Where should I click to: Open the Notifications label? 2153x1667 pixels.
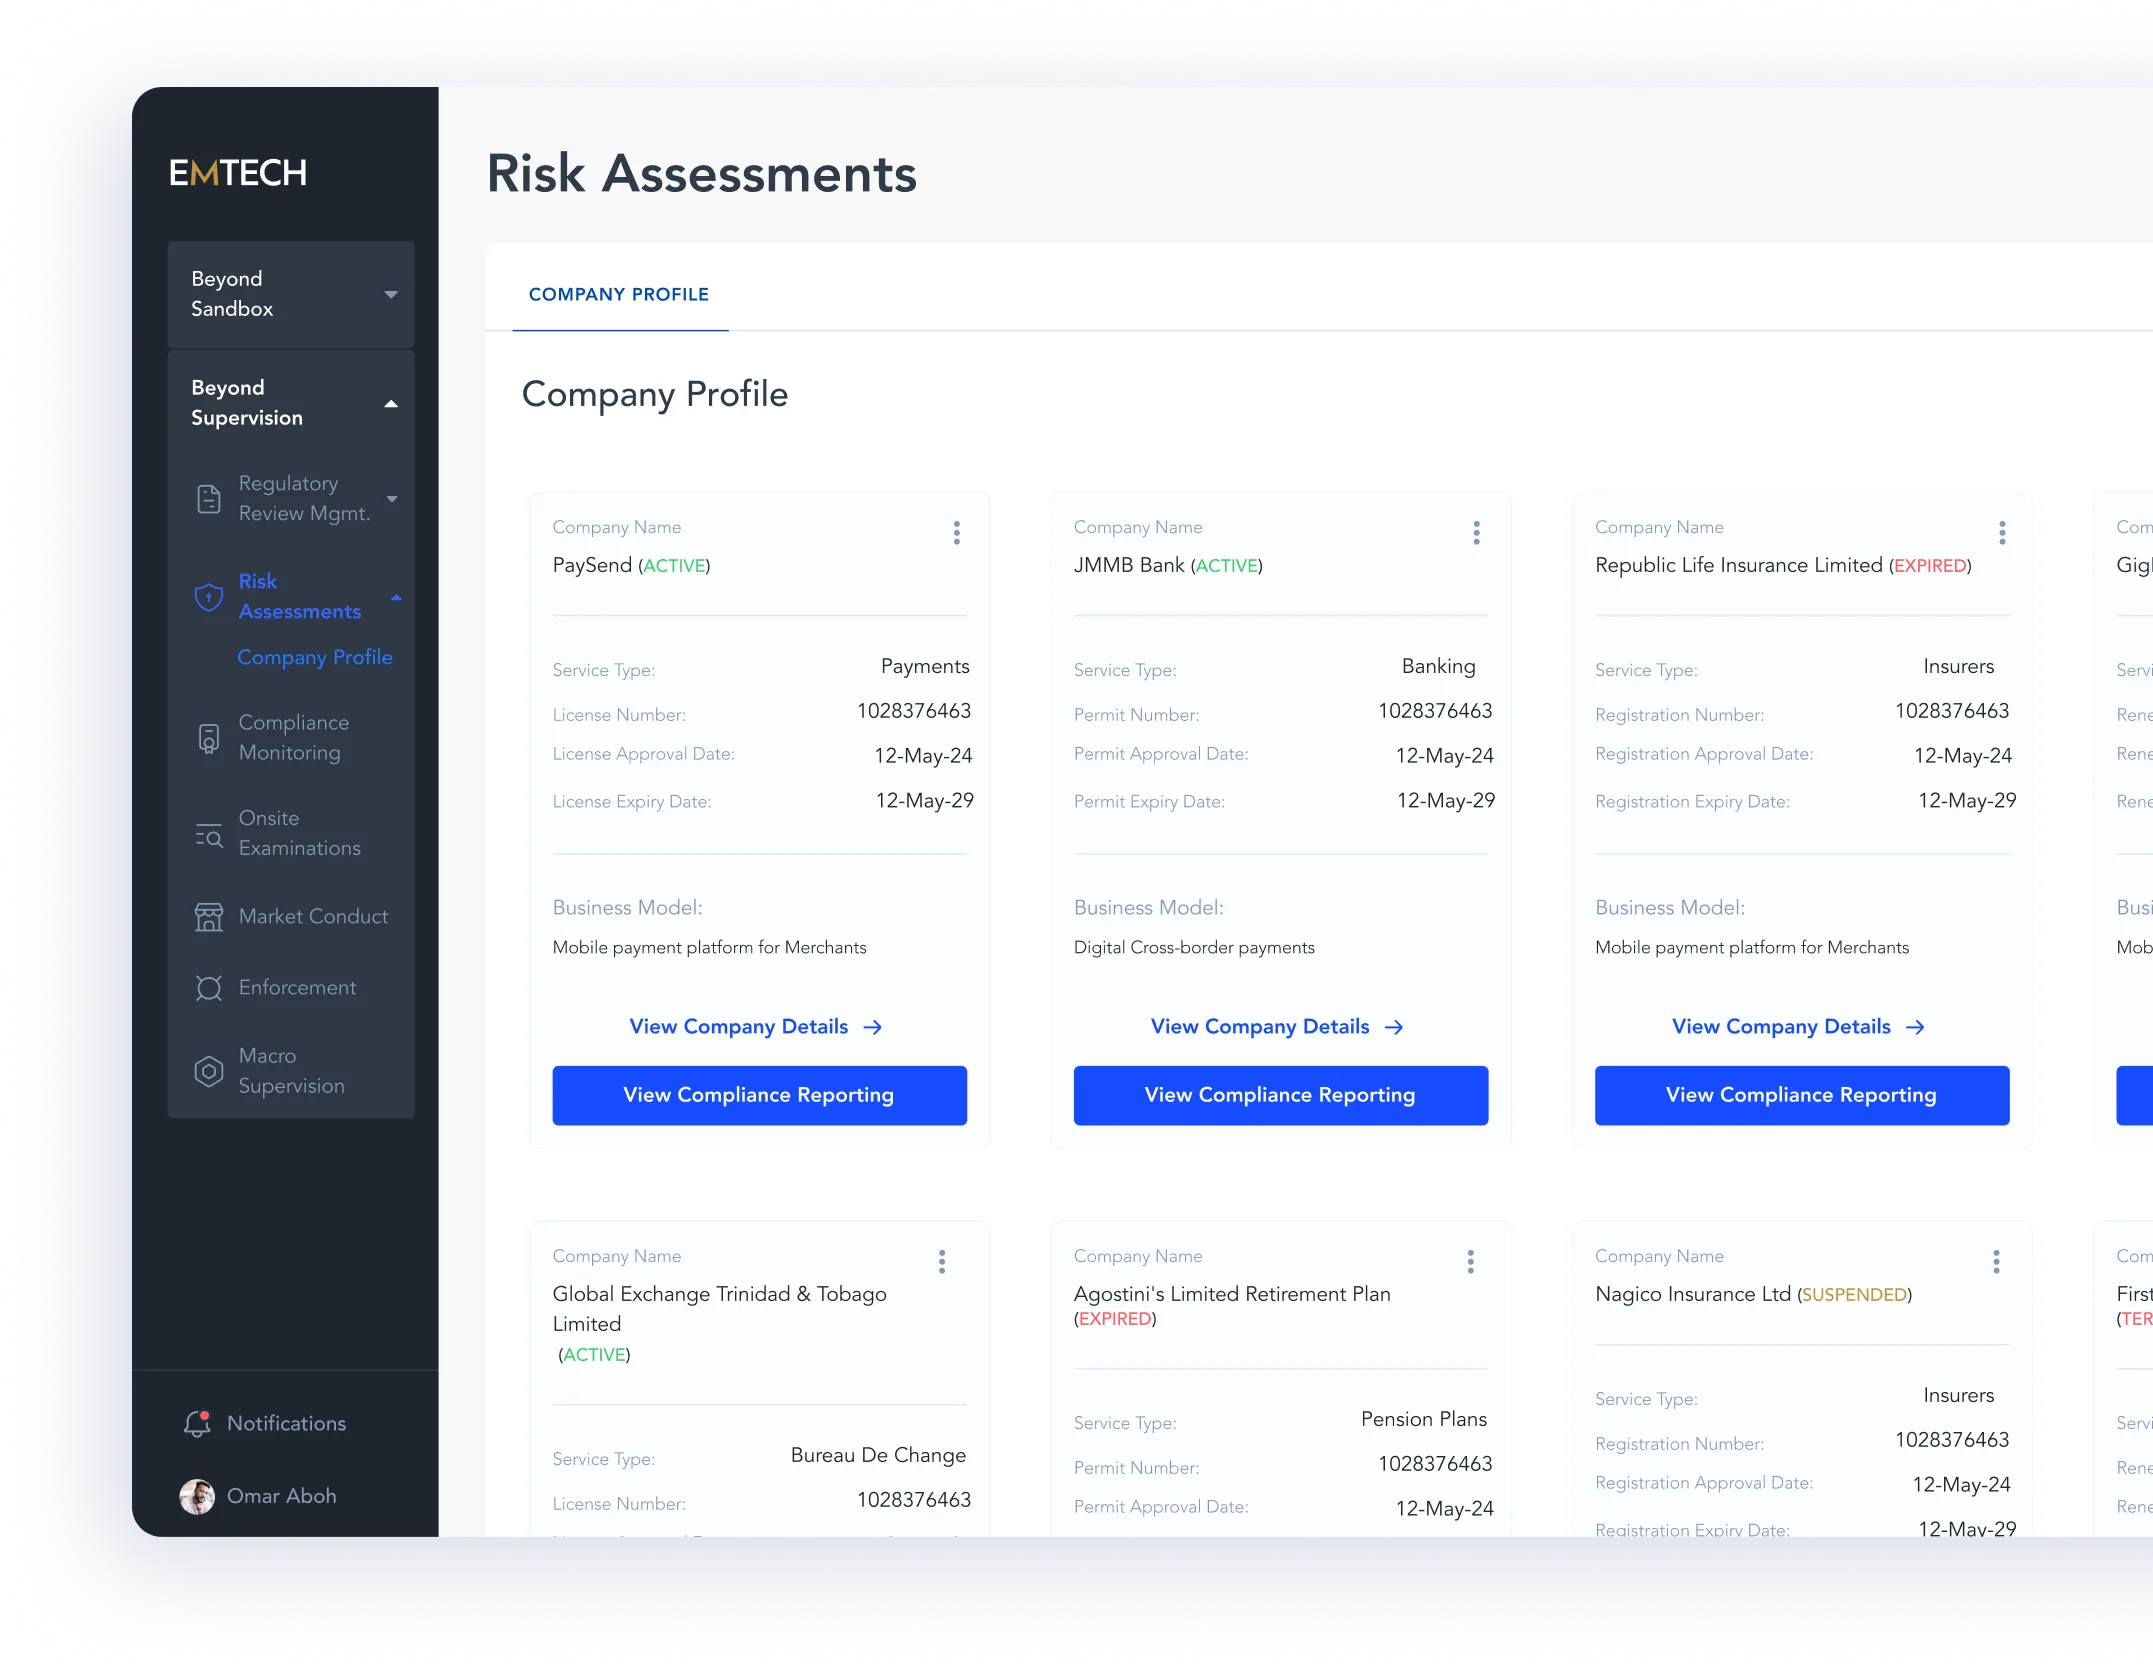pyautogui.click(x=286, y=1423)
